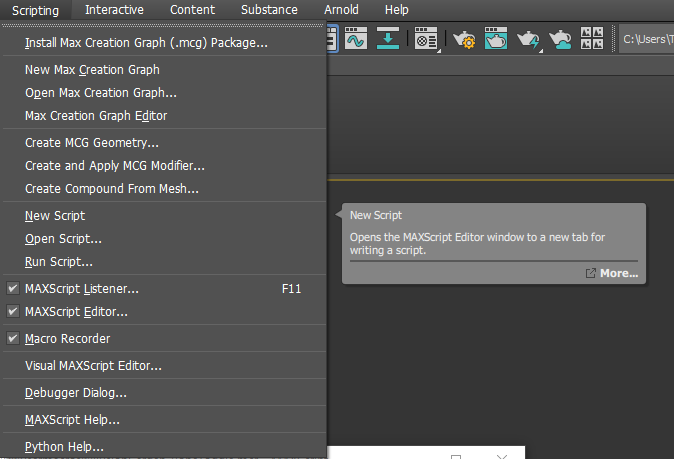Open the Substance menu
This screenshot has width=674, height=459.
[269, 9]
